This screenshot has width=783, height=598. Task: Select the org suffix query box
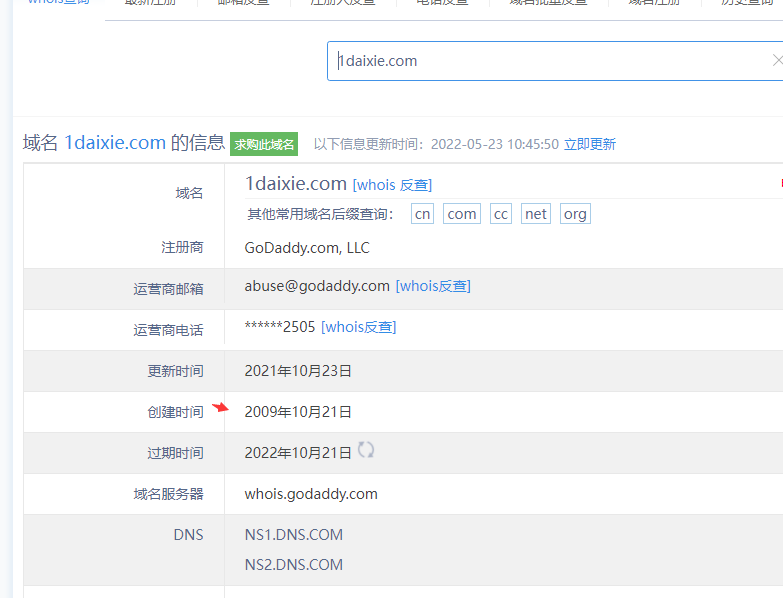(x=575, y=214)
